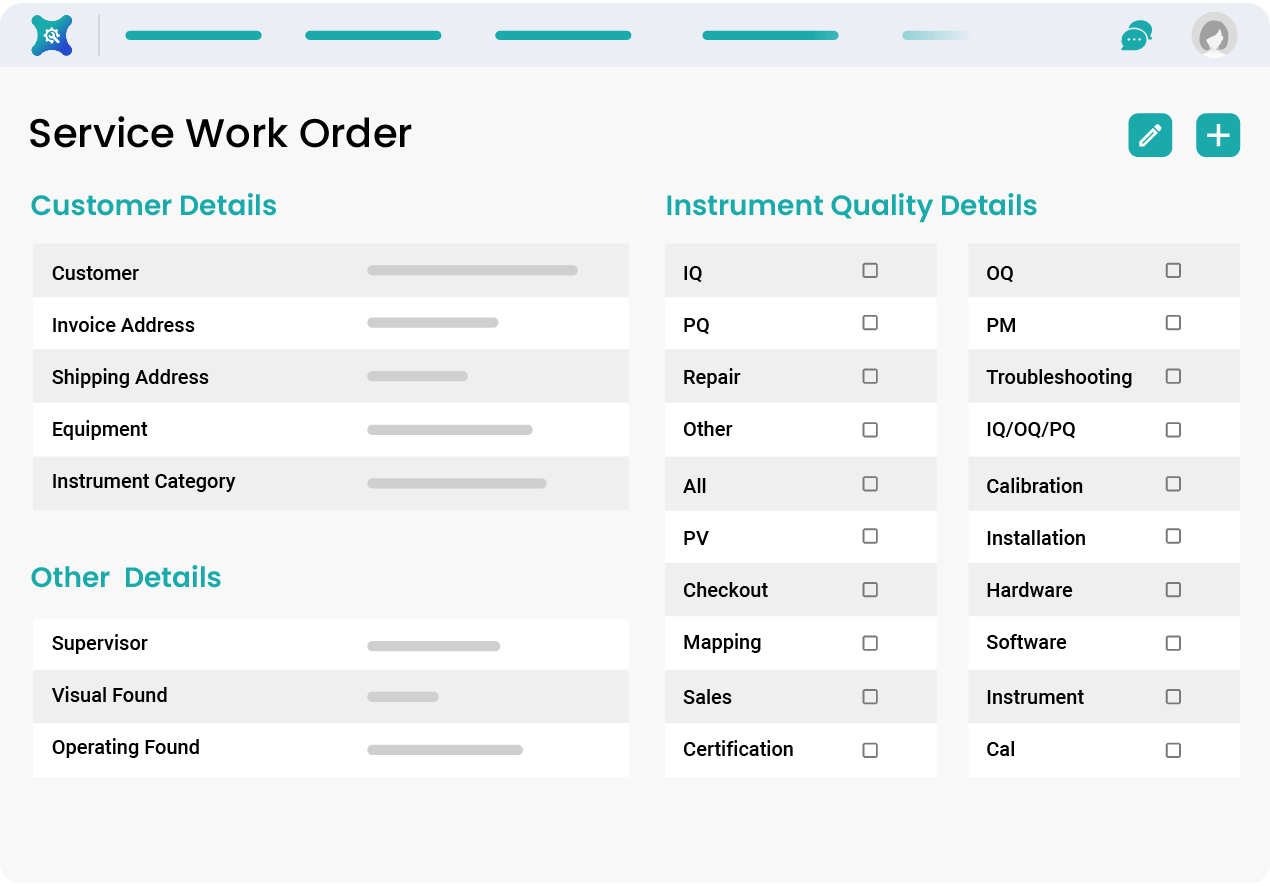Open the app logo in the top-left corner
Screen dimensions: 1270x886
[x=50, y=35]
